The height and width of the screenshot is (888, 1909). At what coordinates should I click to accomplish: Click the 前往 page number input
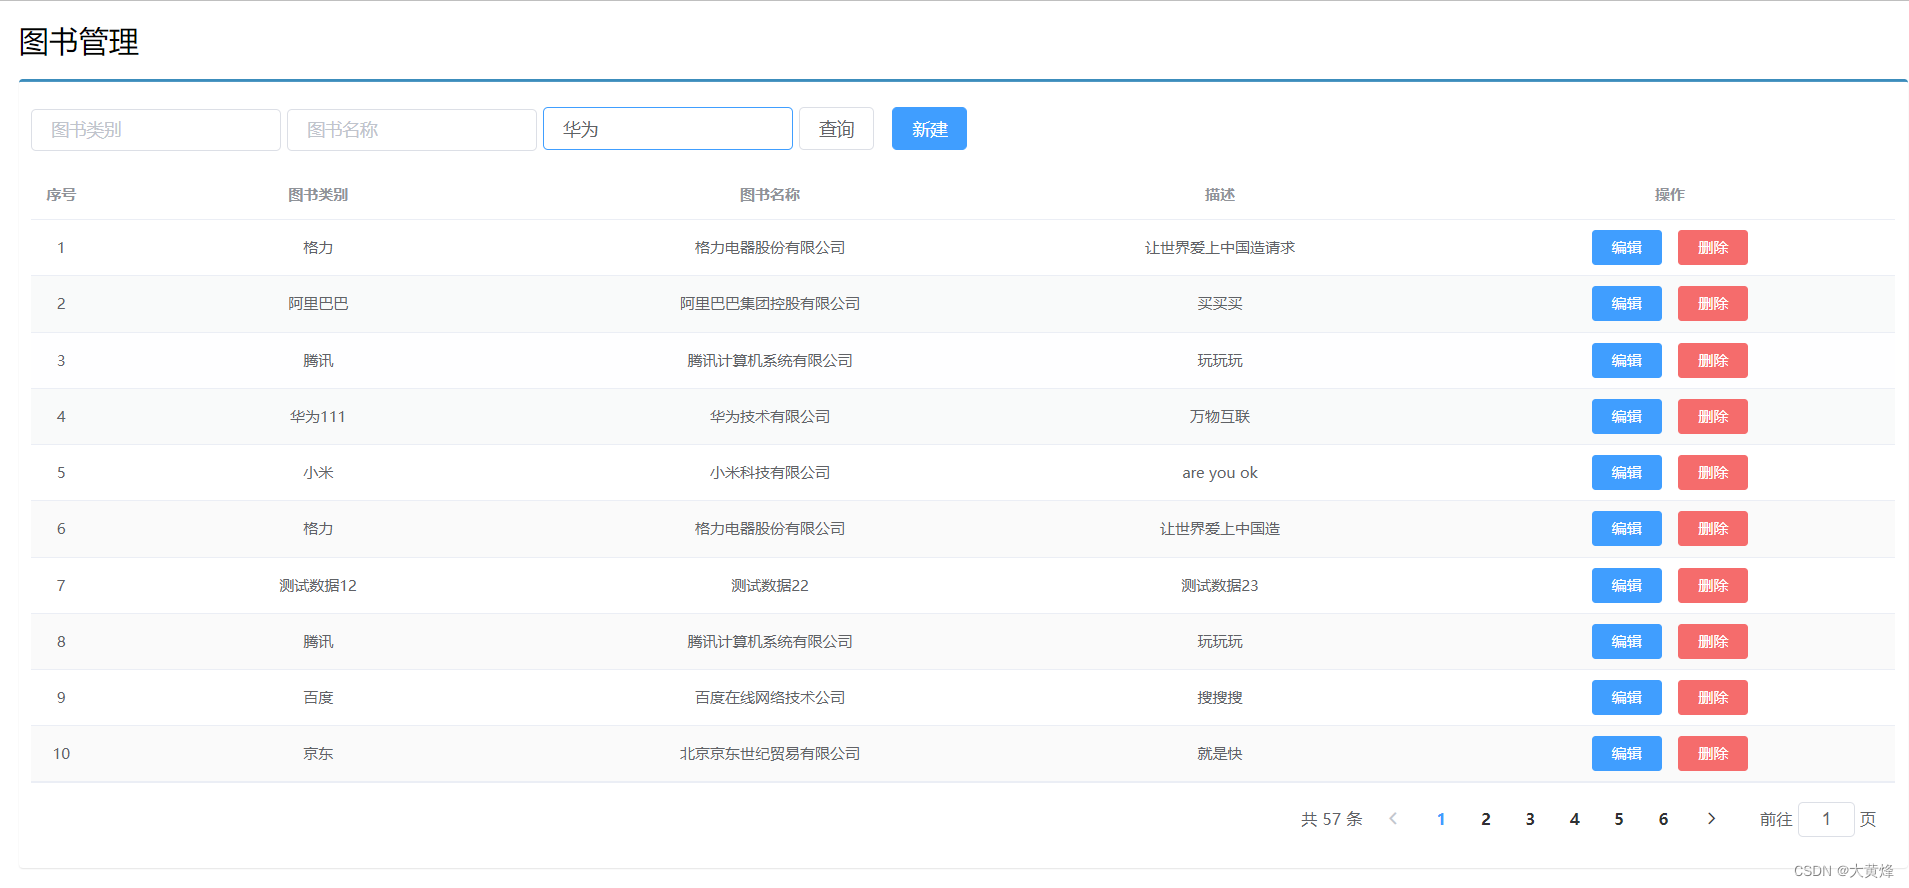click(1826, 819)
